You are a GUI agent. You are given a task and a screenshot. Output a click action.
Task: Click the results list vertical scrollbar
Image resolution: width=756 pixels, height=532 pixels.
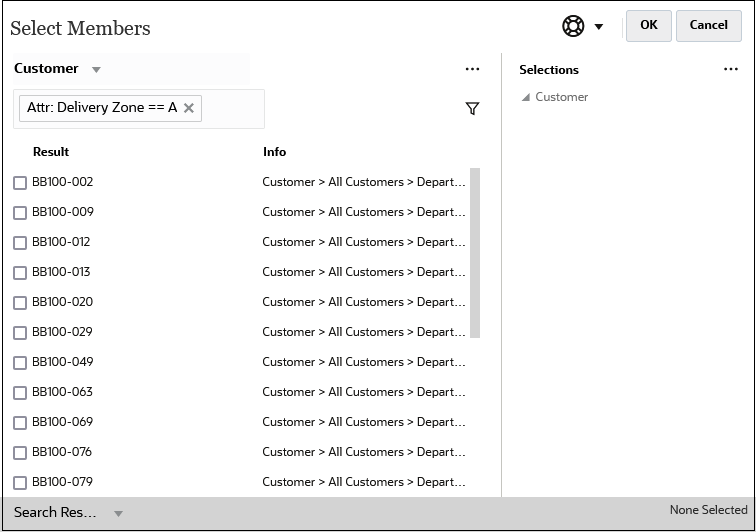coord(475,253)
